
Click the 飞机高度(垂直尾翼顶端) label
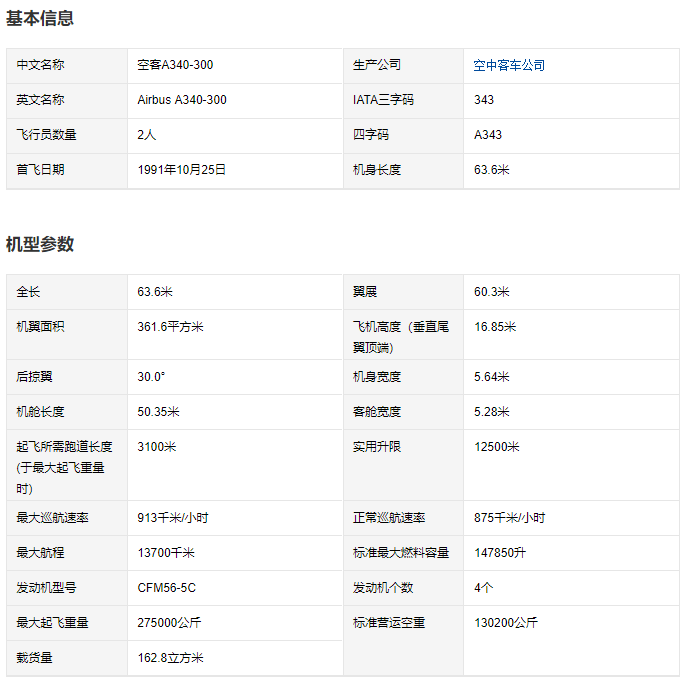point(401,337)
